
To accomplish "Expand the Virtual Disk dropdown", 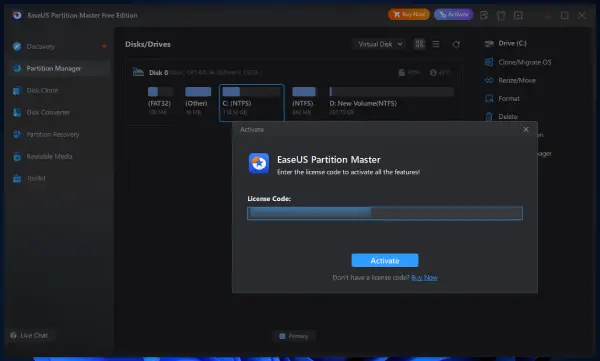I will coord(380,44).
